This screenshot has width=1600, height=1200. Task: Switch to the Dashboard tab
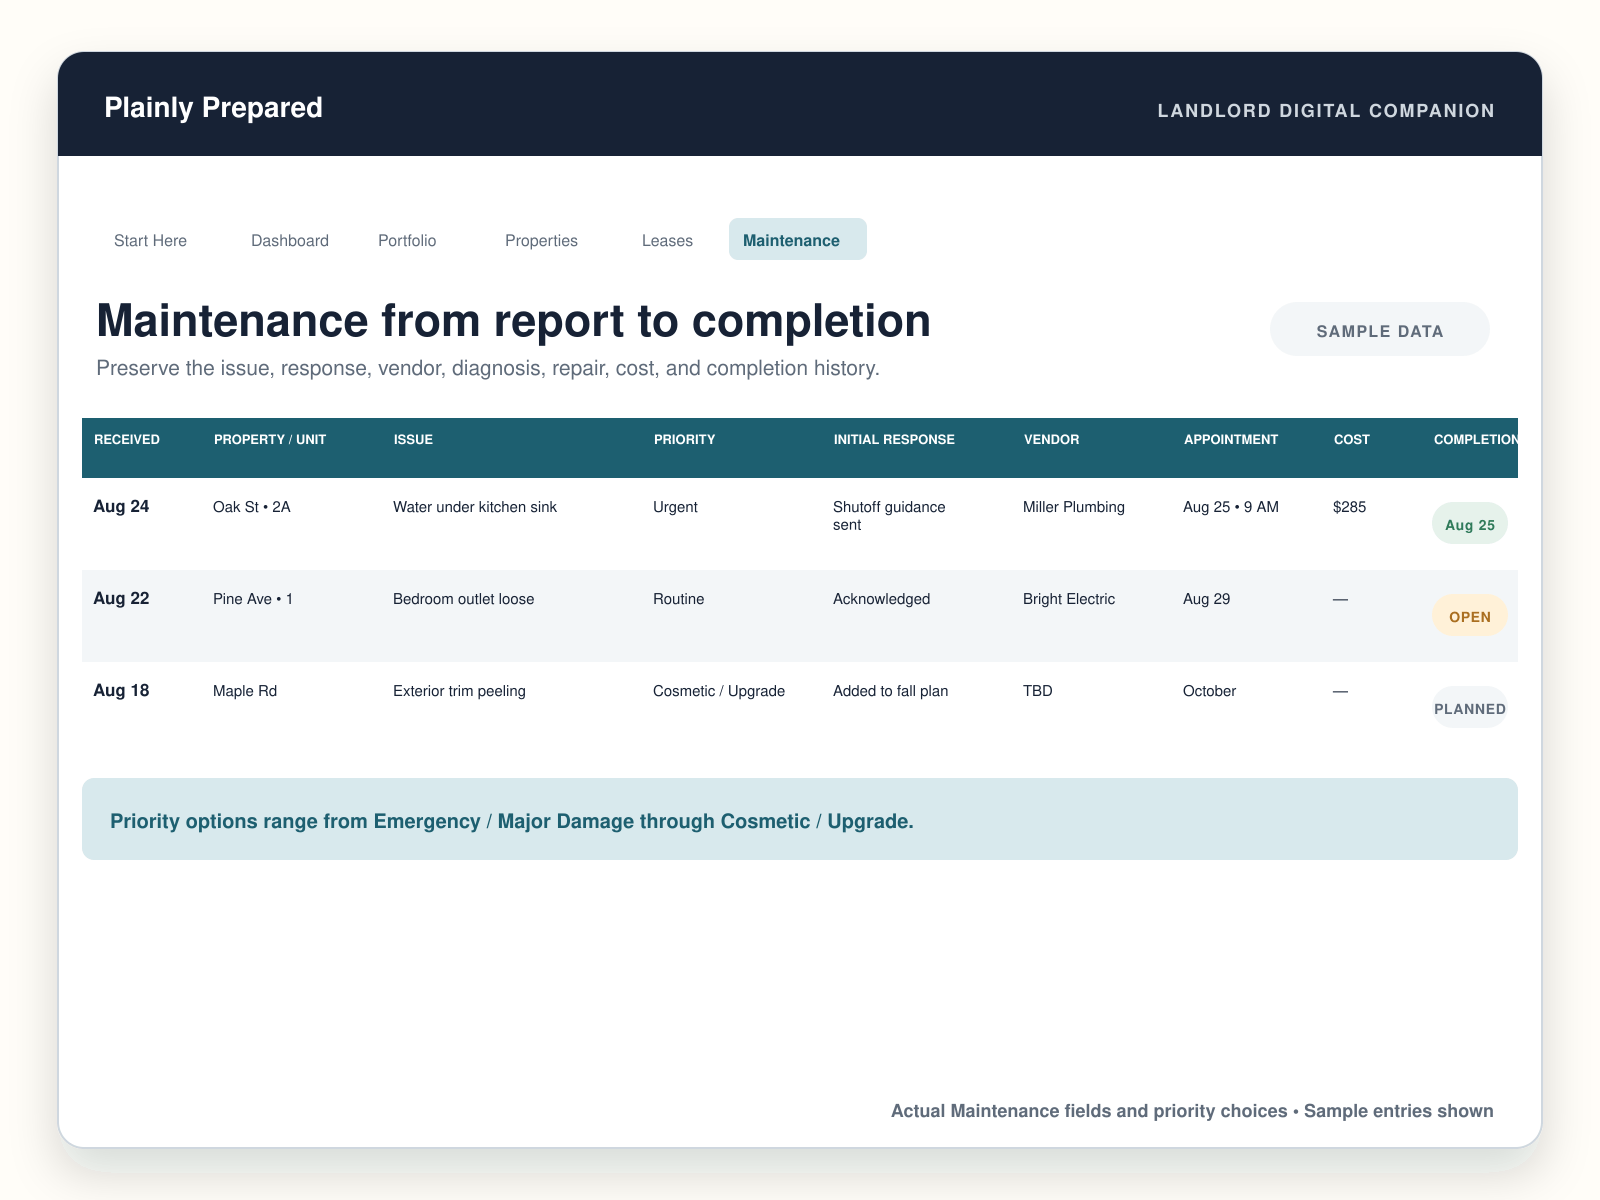click(290, 240)
